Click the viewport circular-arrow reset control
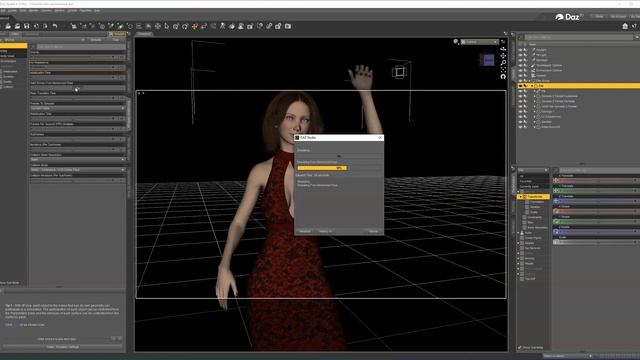Screen dimensions: 640x360 coord(503,76)
